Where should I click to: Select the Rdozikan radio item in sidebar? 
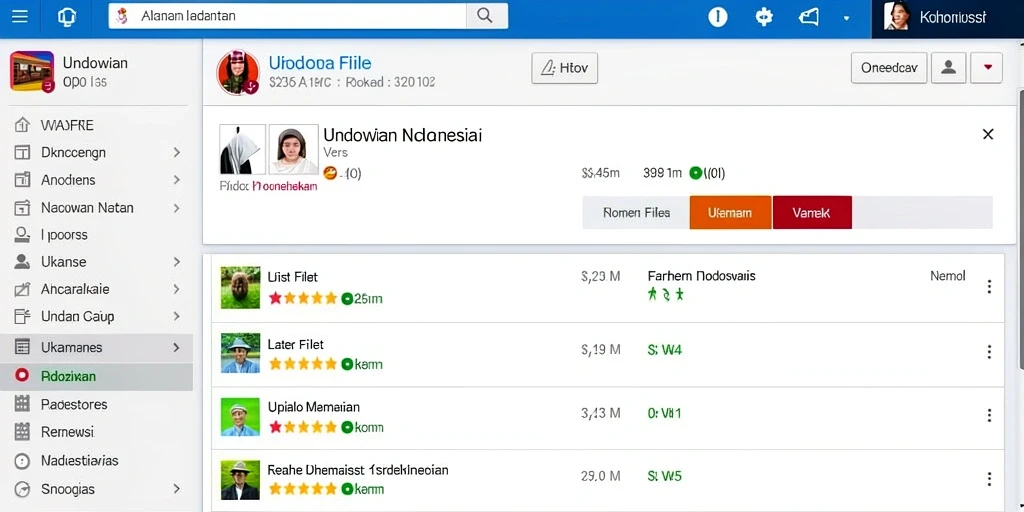97,376
